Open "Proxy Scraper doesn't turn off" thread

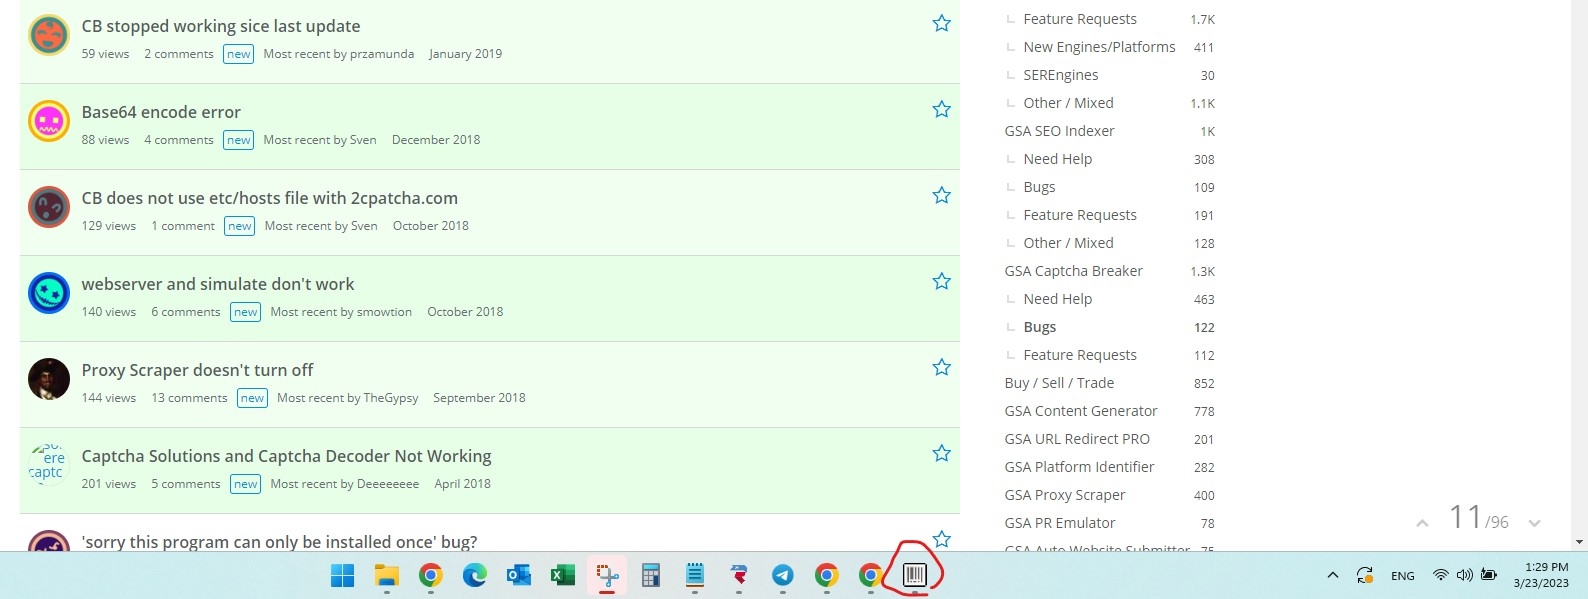[x=197, y=370]
